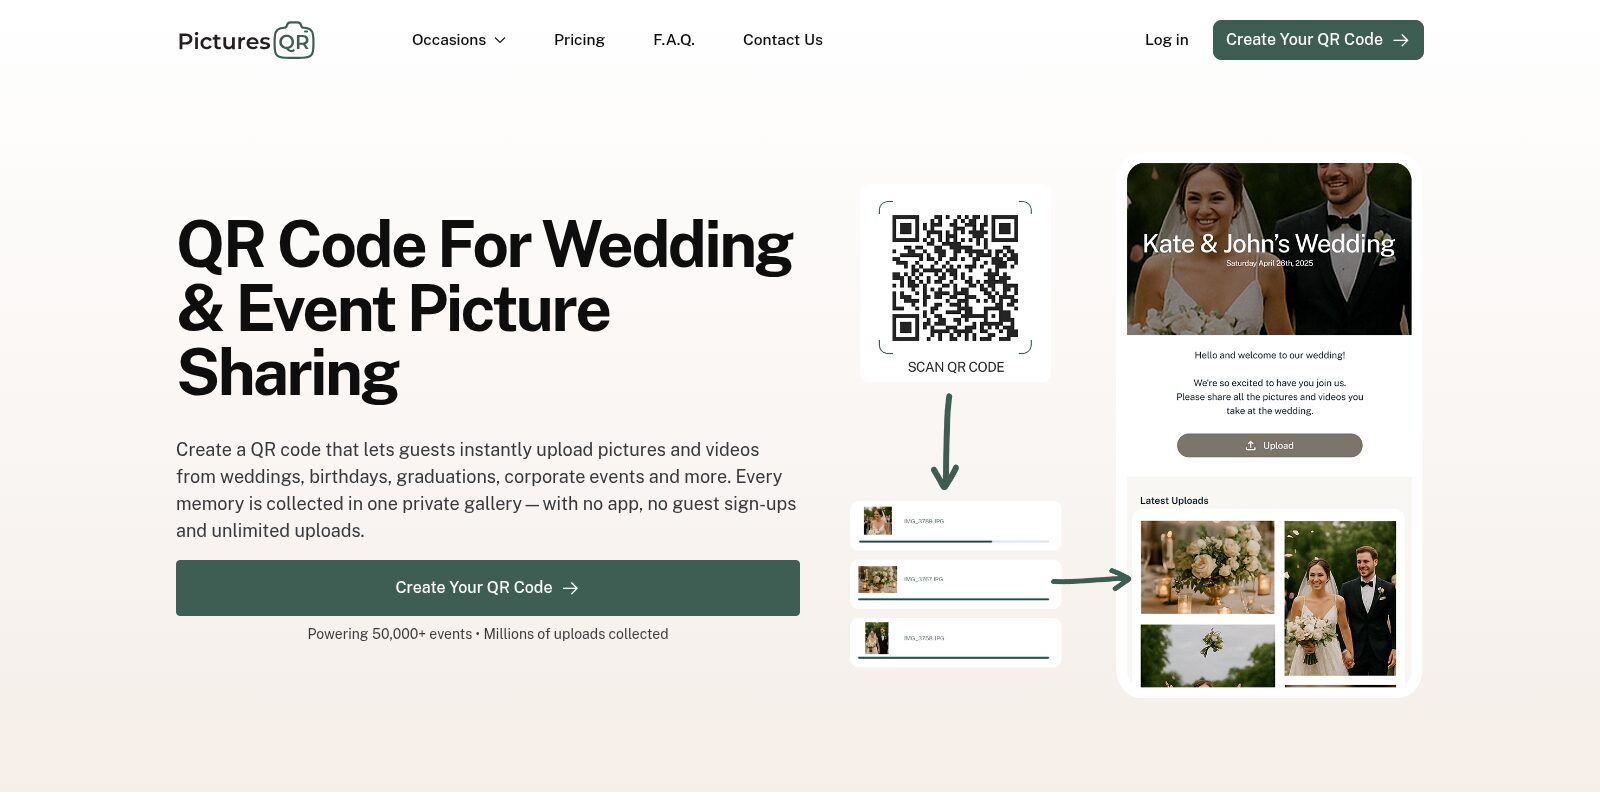Screen dimensions: 1600x800
Task: Click the Kate & John's Wedding title
Action: pyautogui.click(x=1269, y=243)
